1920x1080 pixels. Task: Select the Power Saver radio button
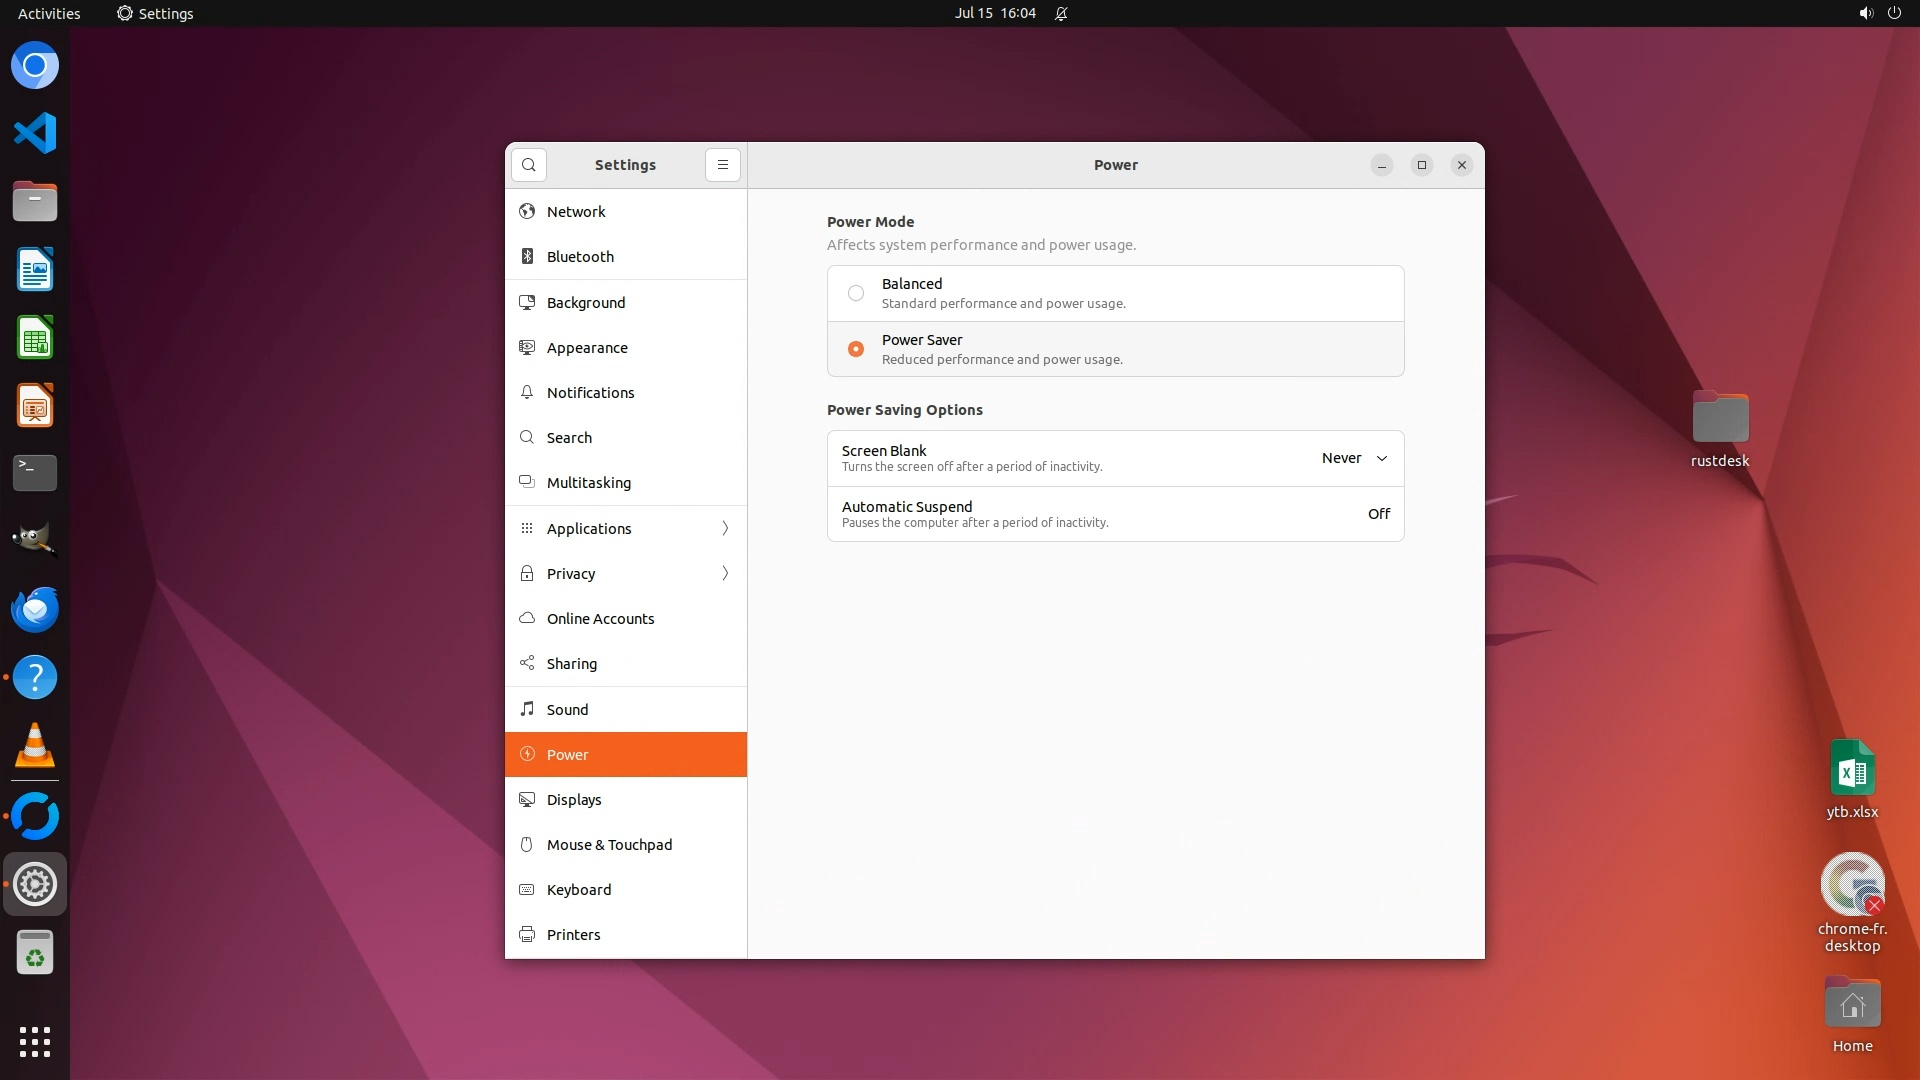856,349
